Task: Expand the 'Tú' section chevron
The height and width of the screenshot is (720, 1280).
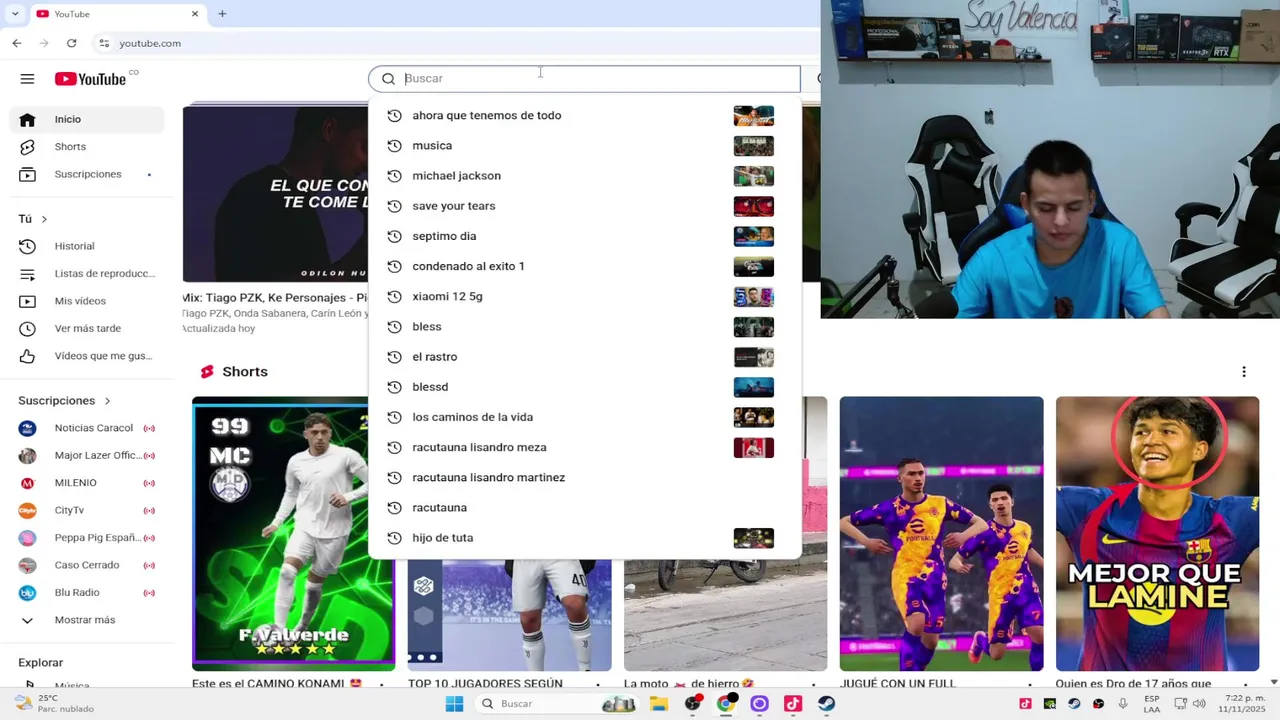Action: [44, 219]
